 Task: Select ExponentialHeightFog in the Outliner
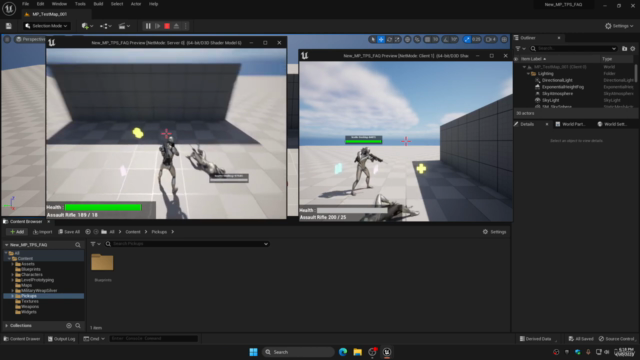point(562,87)
